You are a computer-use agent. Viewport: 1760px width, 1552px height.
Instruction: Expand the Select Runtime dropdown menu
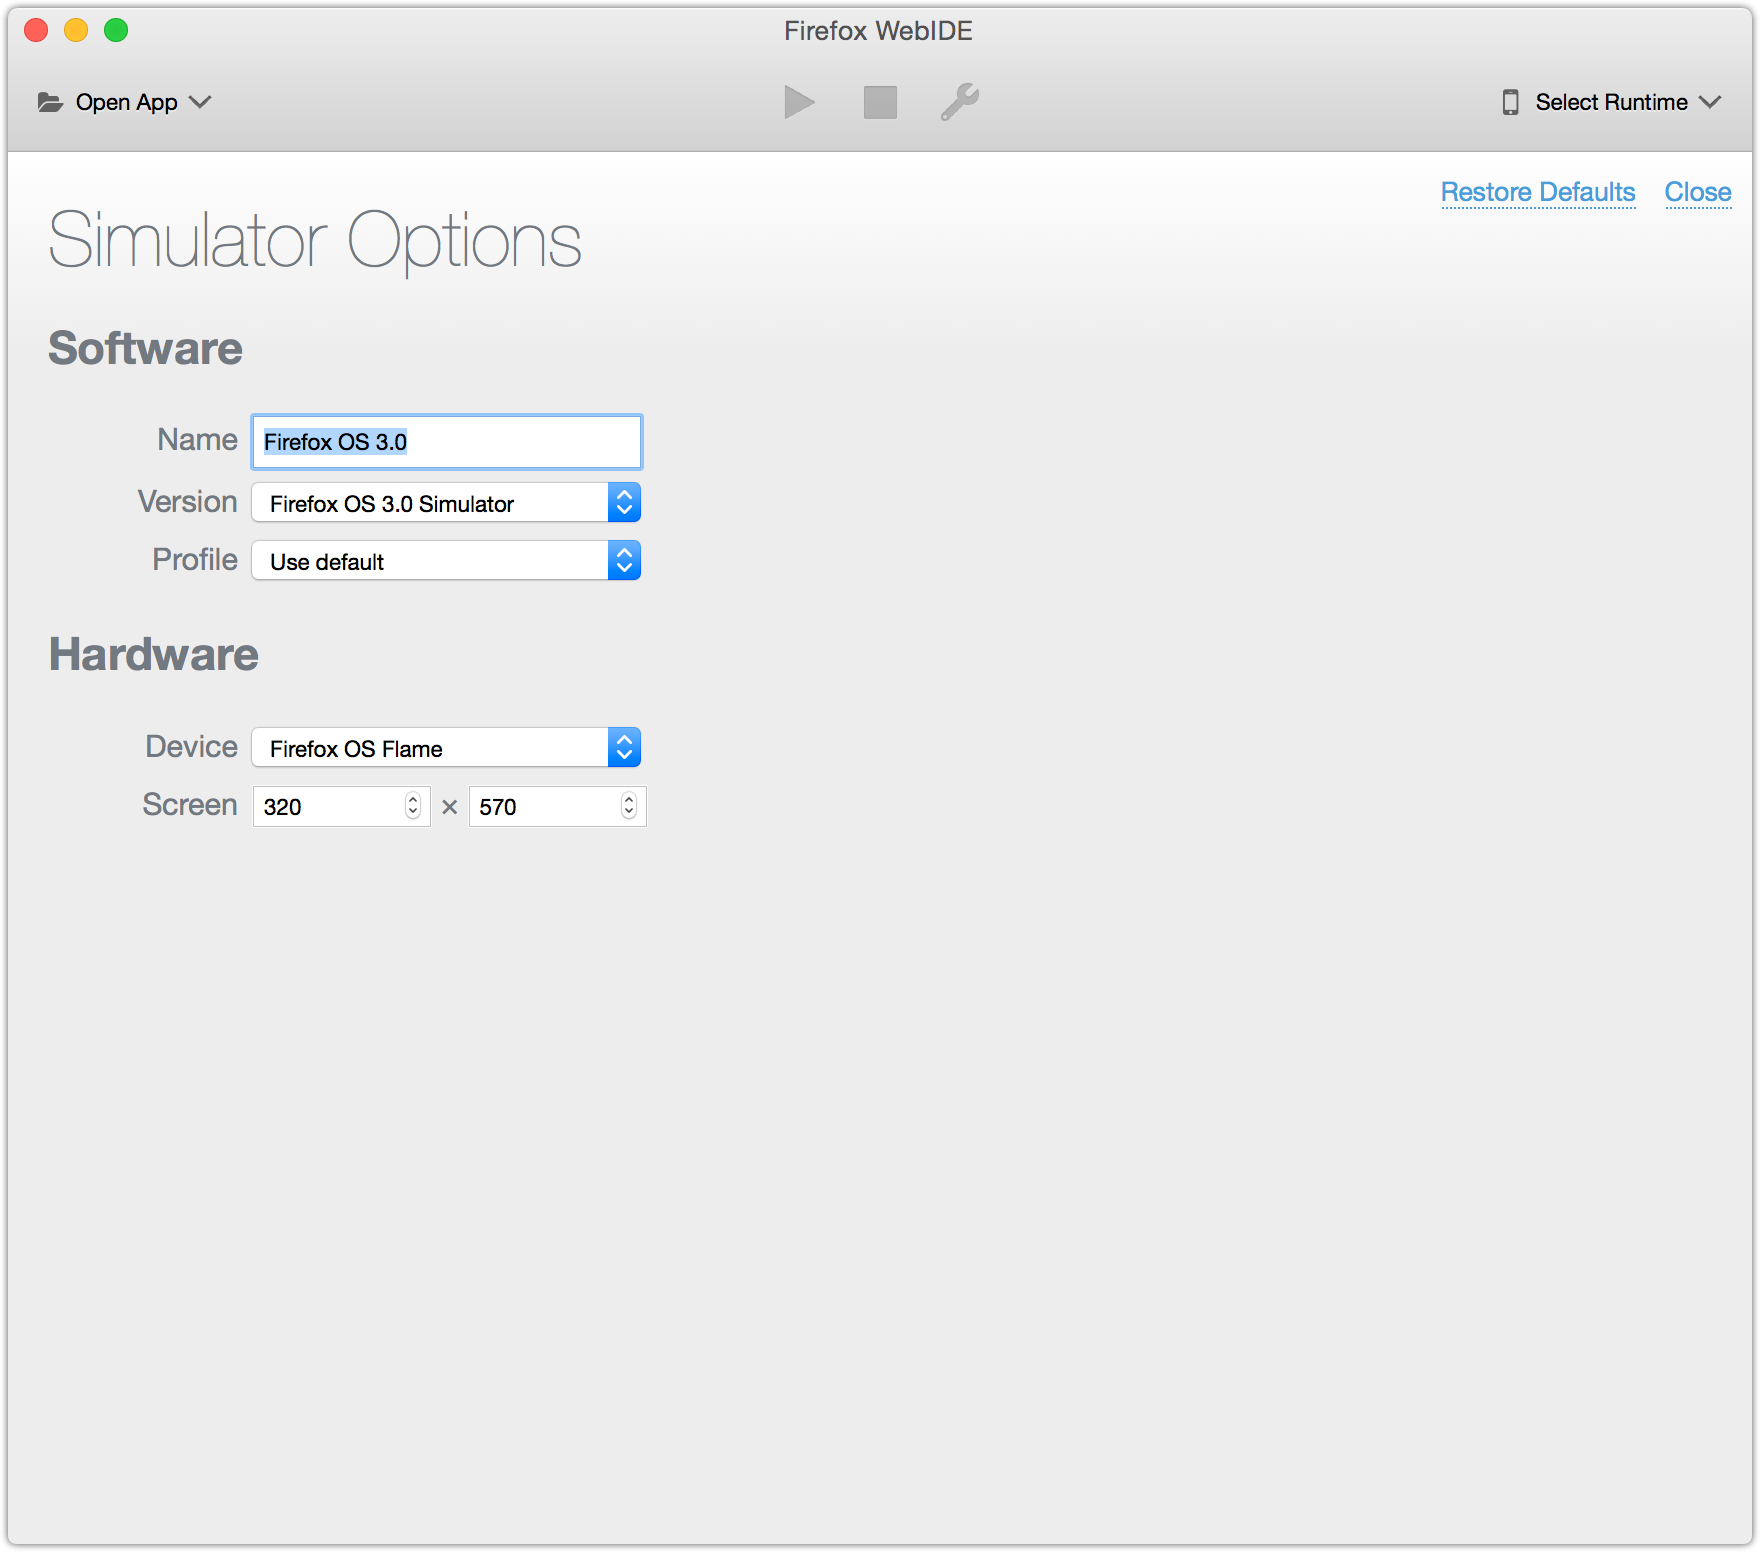pyautogui.click(x=1611, y=102)
